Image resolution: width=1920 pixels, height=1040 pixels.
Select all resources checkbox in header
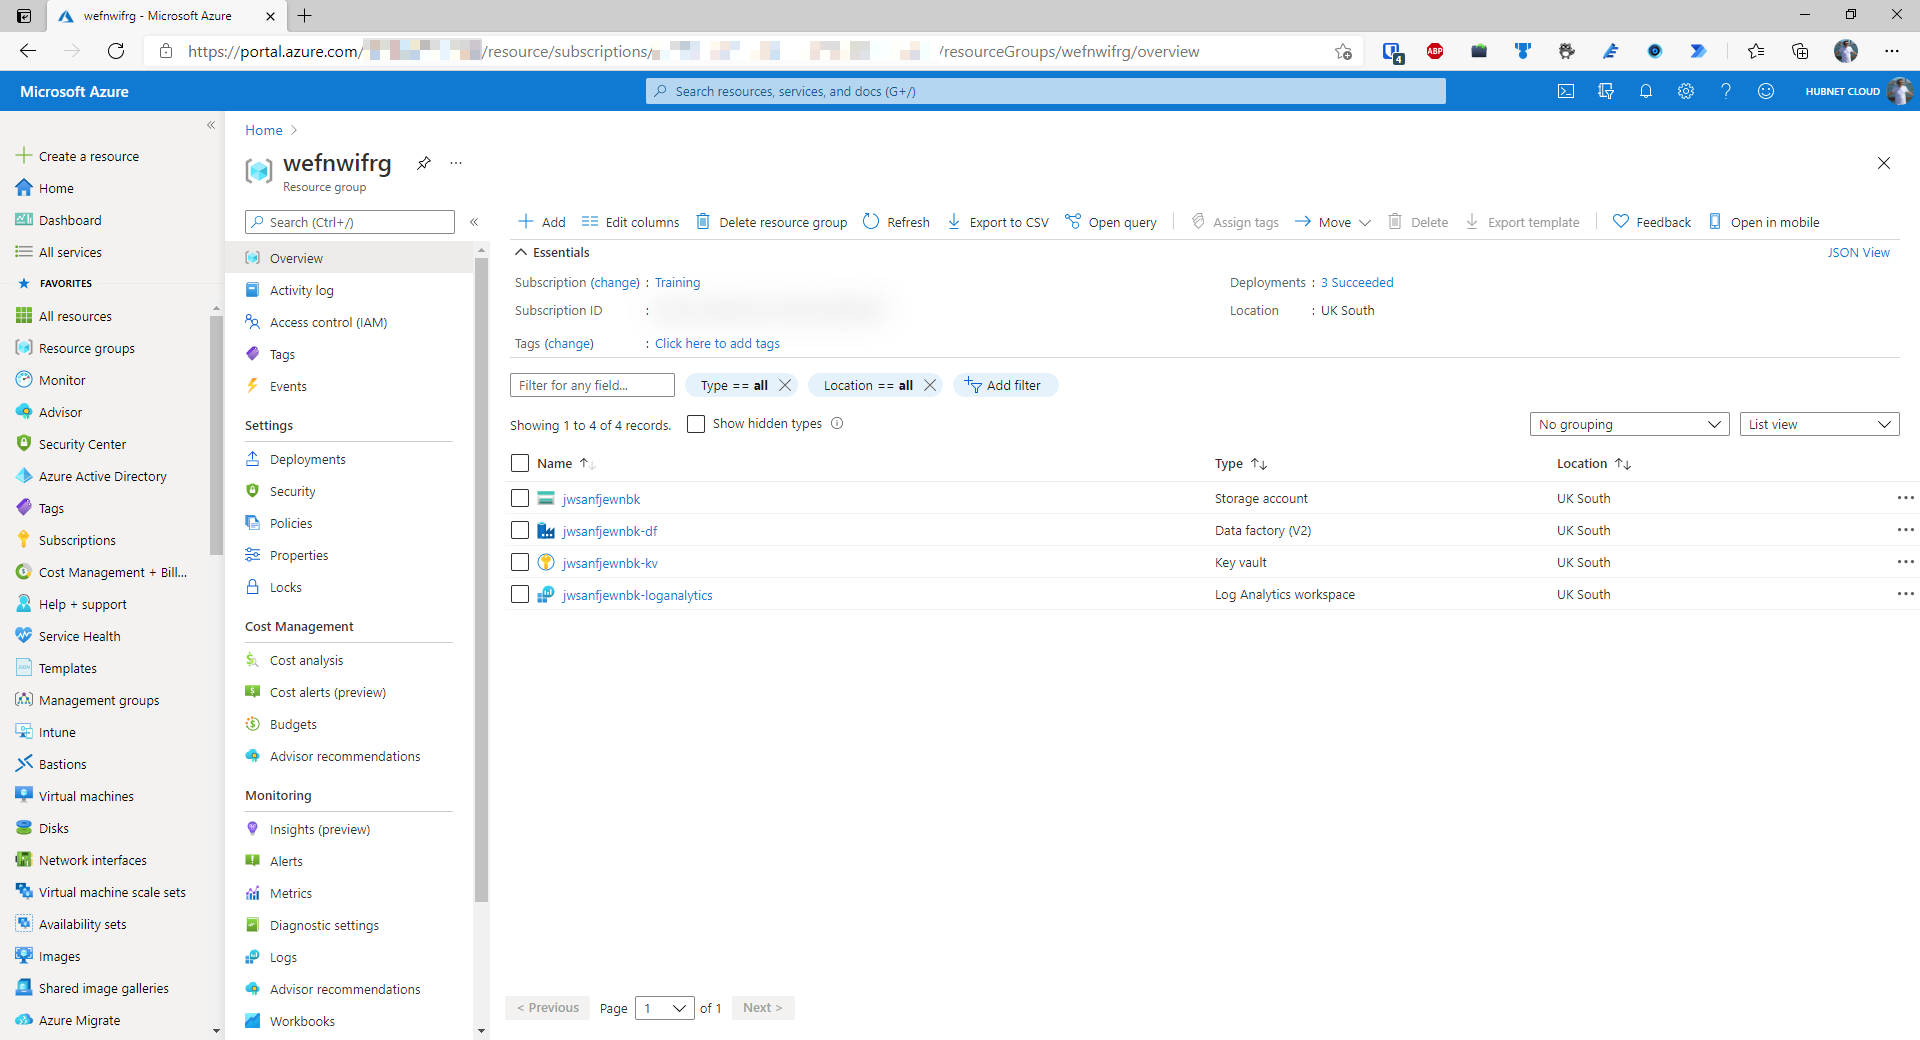click(520, 463)
